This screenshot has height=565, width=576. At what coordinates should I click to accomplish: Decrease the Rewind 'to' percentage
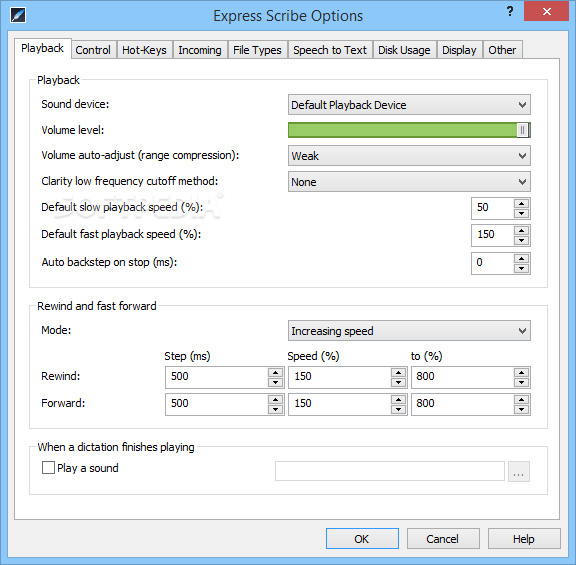(521, 382)
